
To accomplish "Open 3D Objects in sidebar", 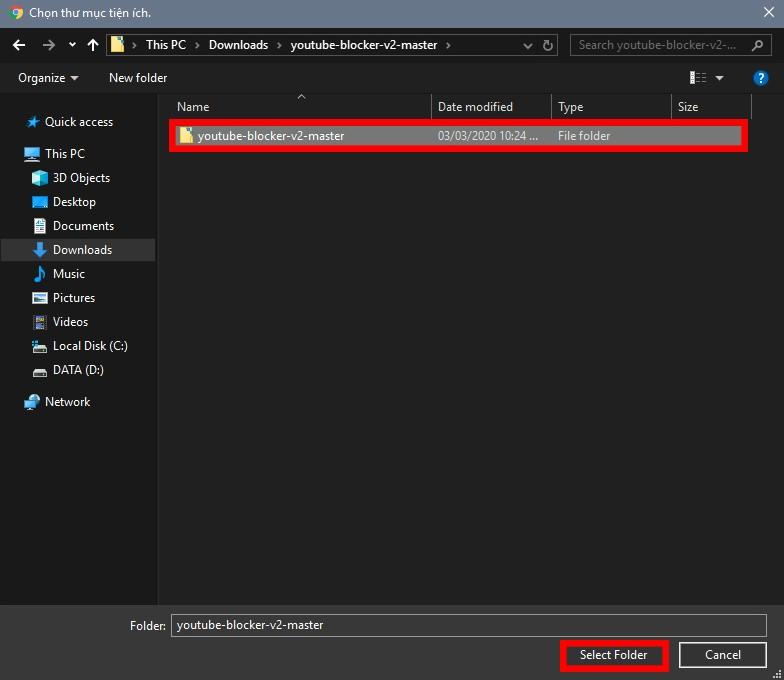I will tap(82, 178).
